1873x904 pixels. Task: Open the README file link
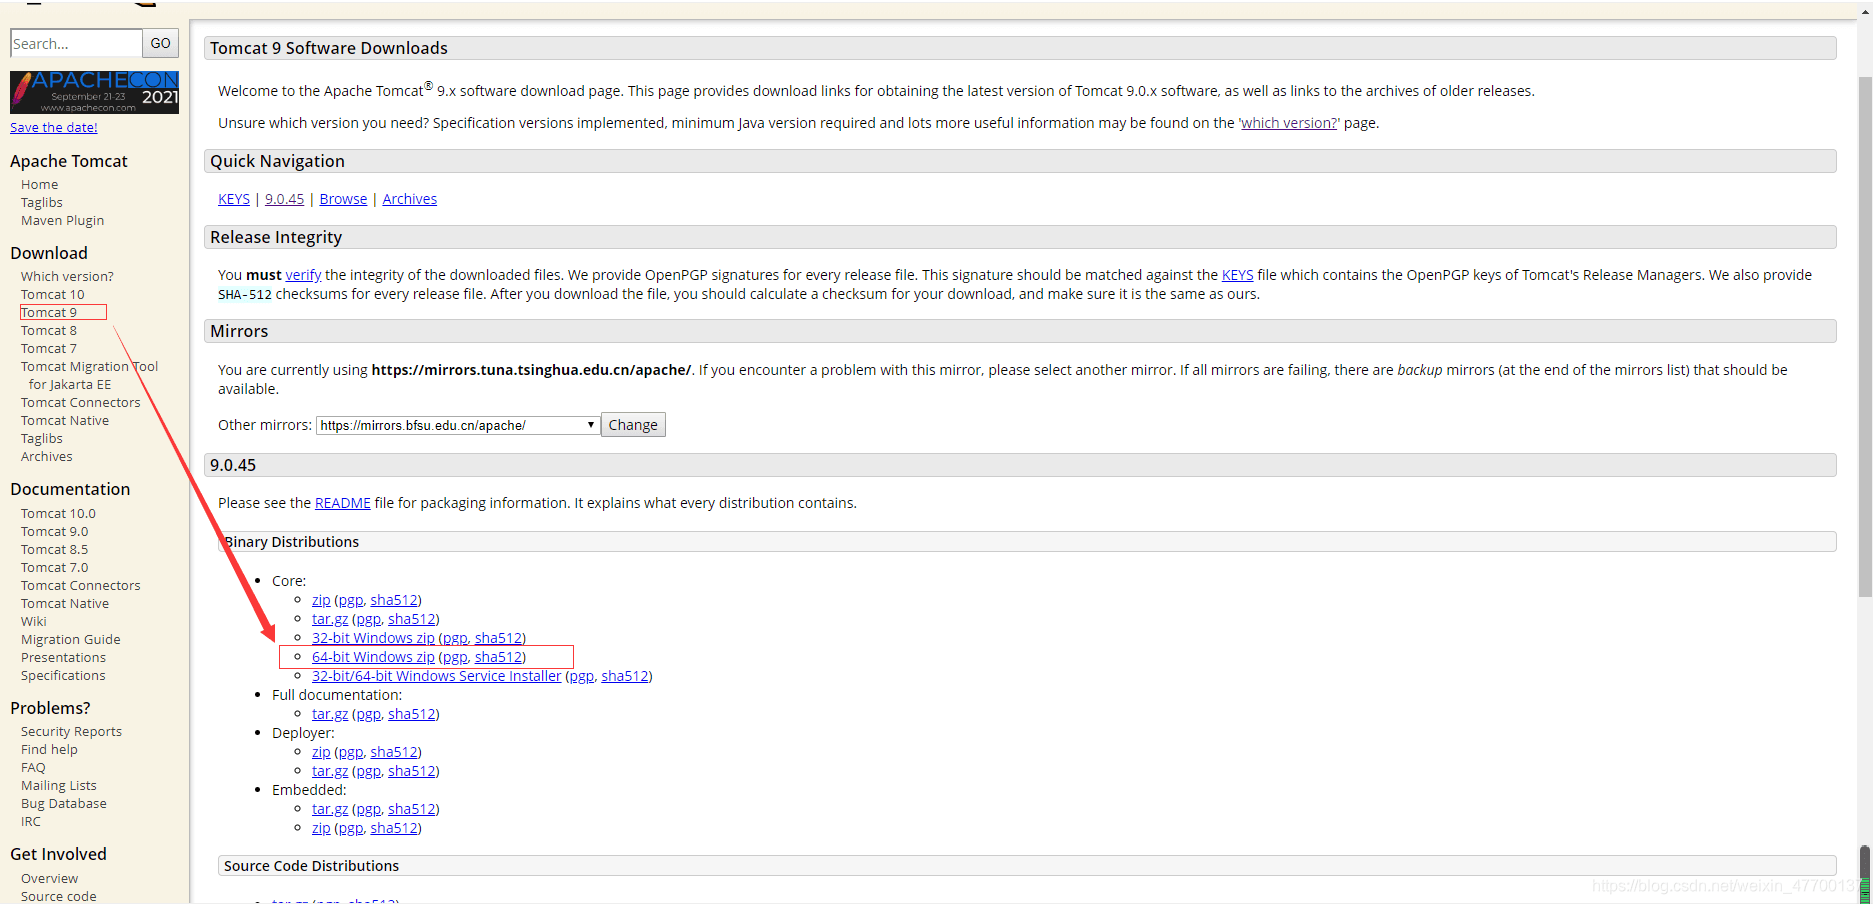click(x=342, y=503)
